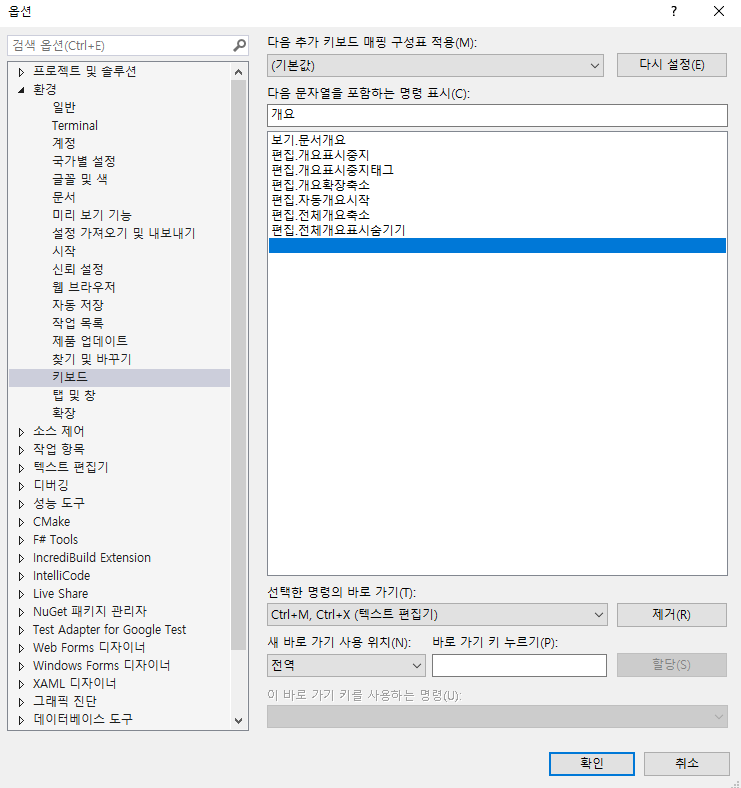The width and height of the screenshot is (741, 788).
Task: Expand Test Adapter for Google Test node
Action: point(21,630)
